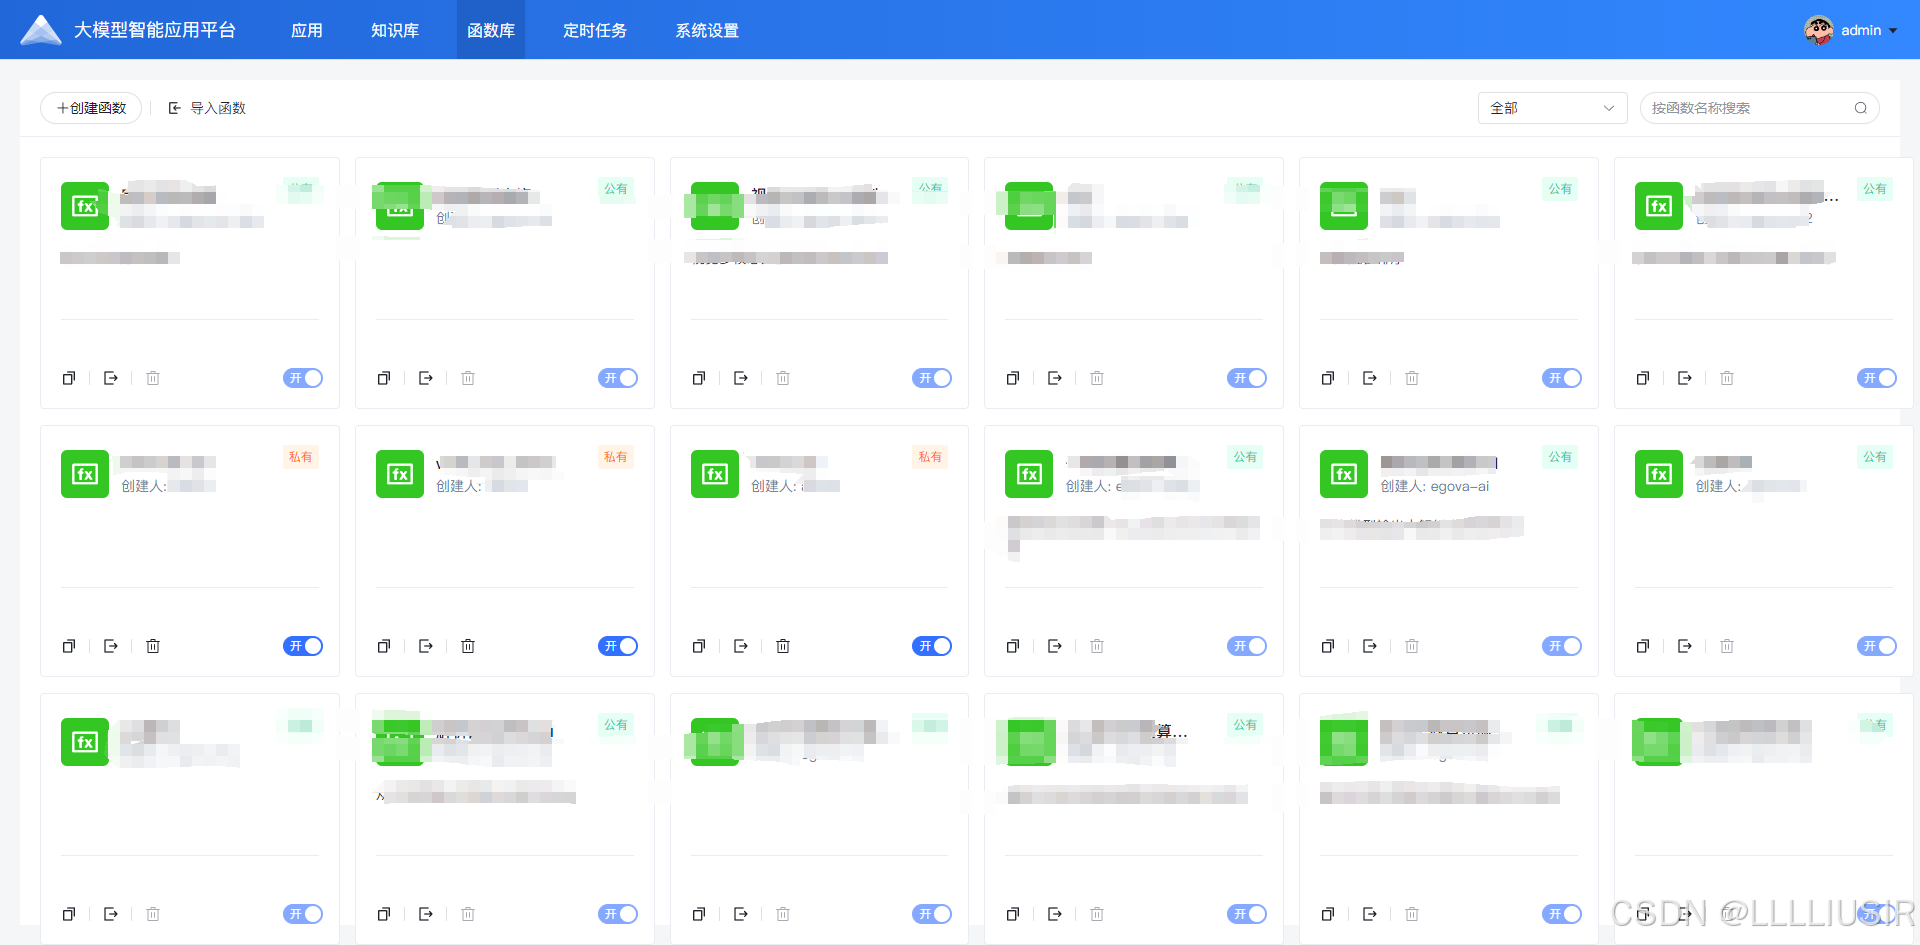1920x945 pixels.
Task: Toggle the second 私有 function switch
Action: [x=618, y=646]
